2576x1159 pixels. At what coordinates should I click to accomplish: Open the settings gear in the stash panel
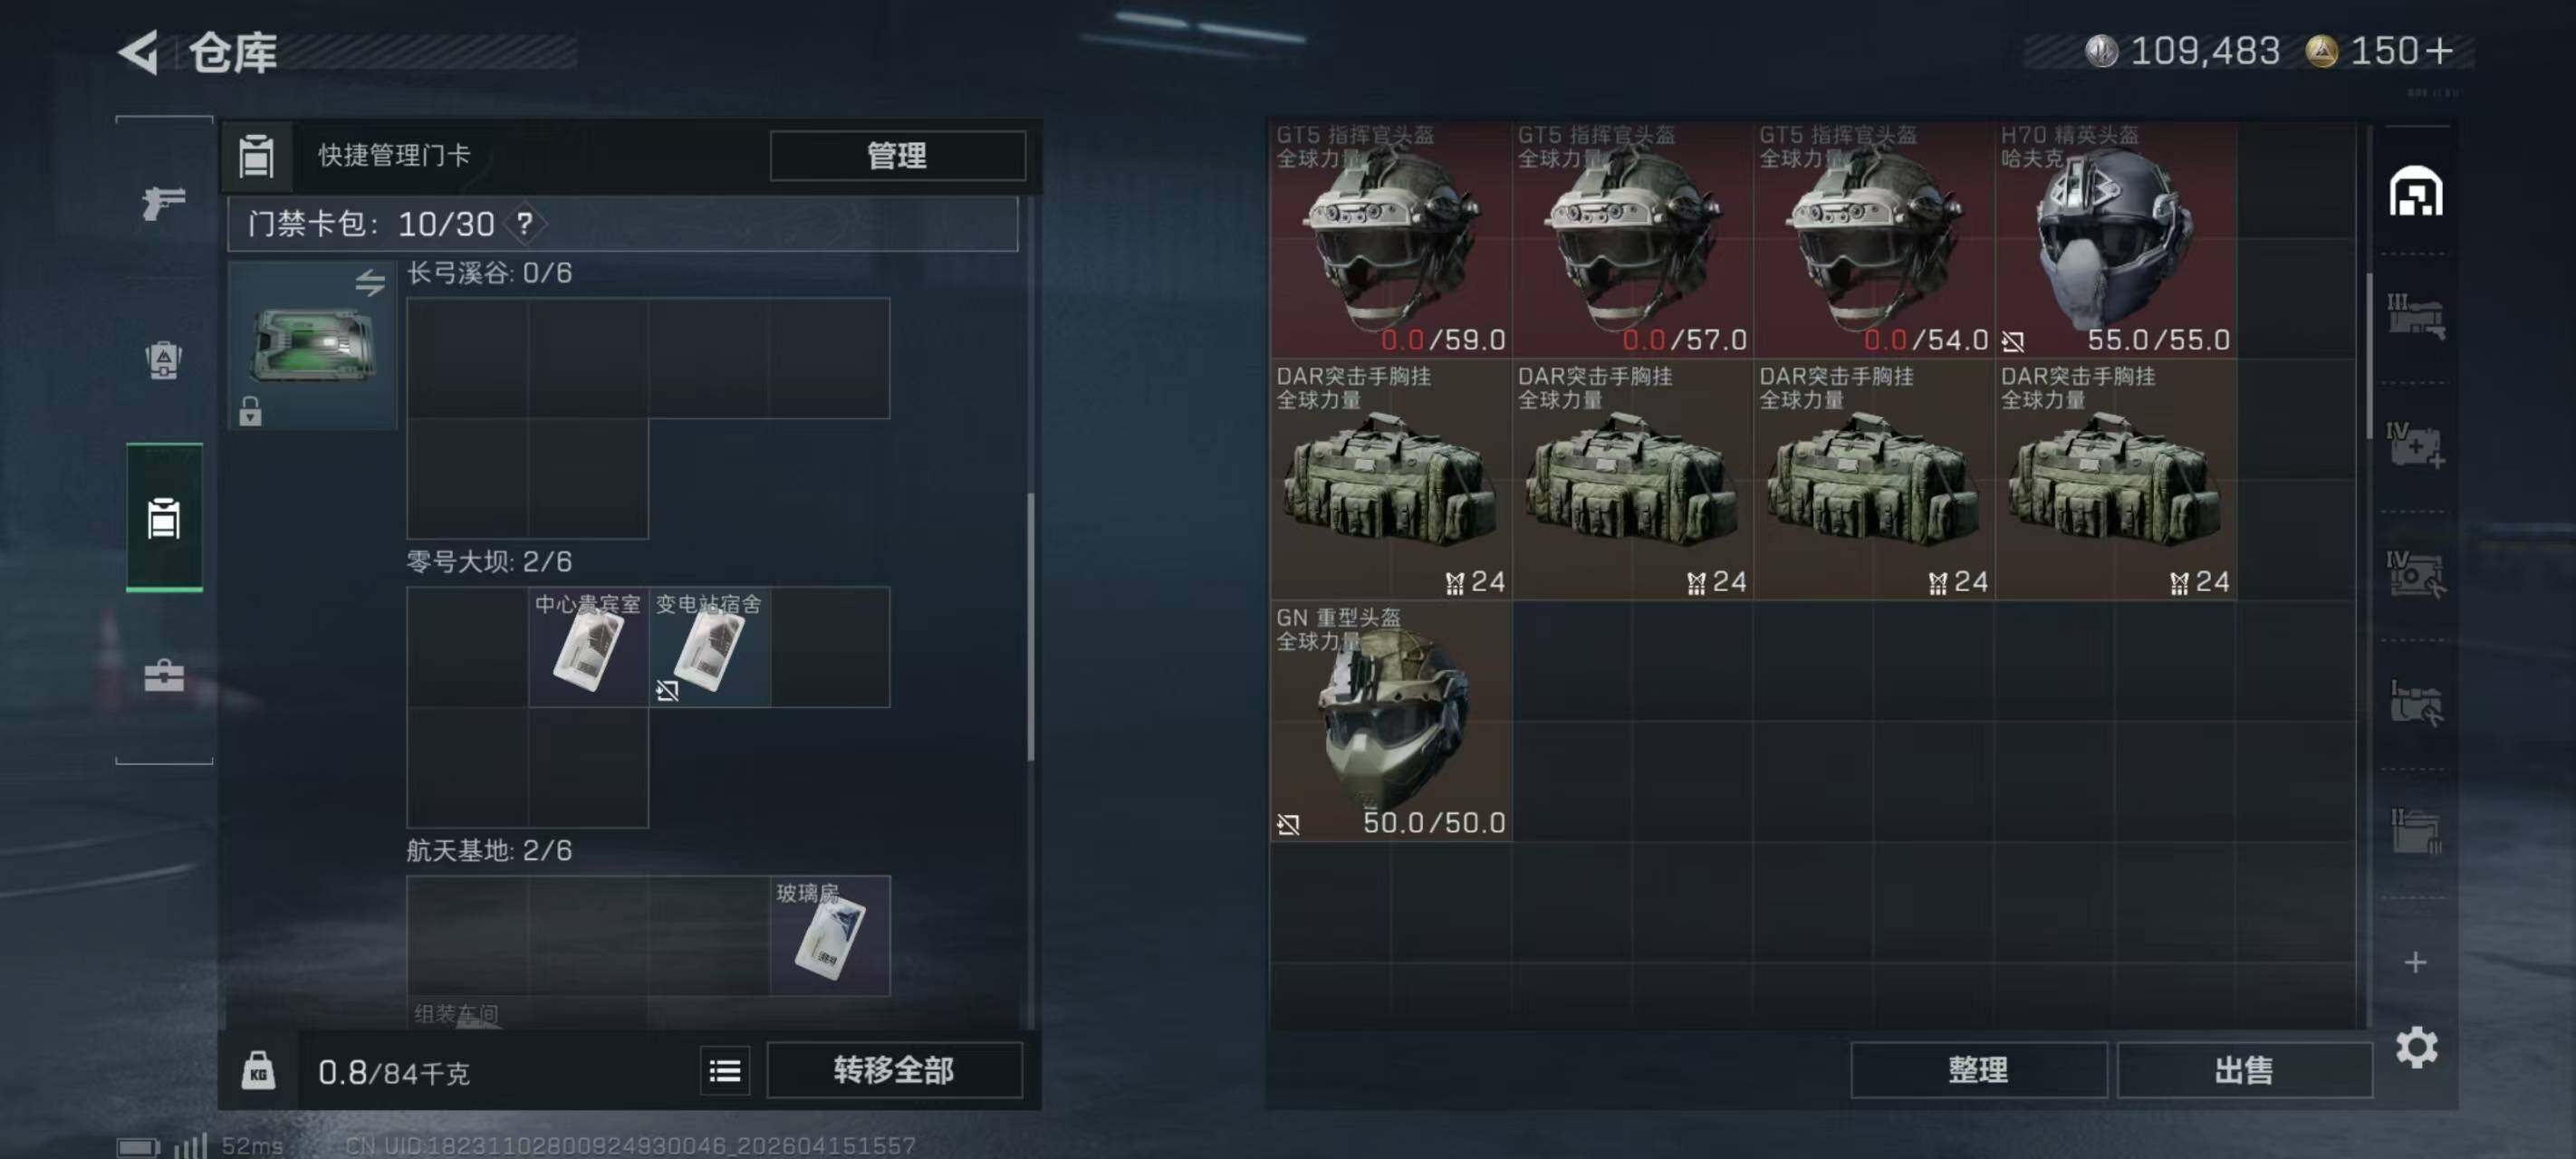[2416, 1047]
